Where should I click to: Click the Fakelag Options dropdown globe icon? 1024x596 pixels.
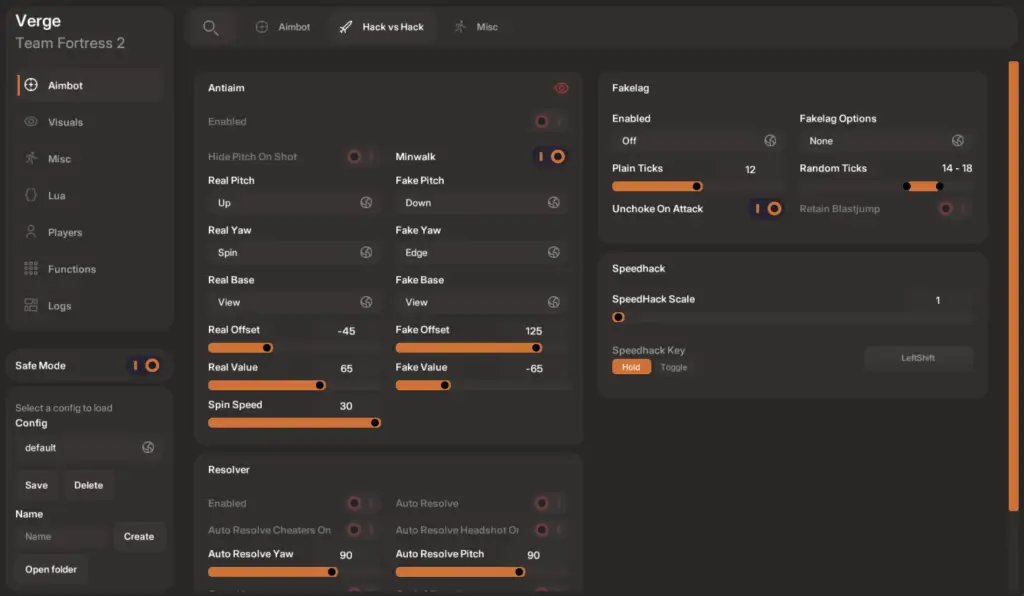tap(958, 140)
